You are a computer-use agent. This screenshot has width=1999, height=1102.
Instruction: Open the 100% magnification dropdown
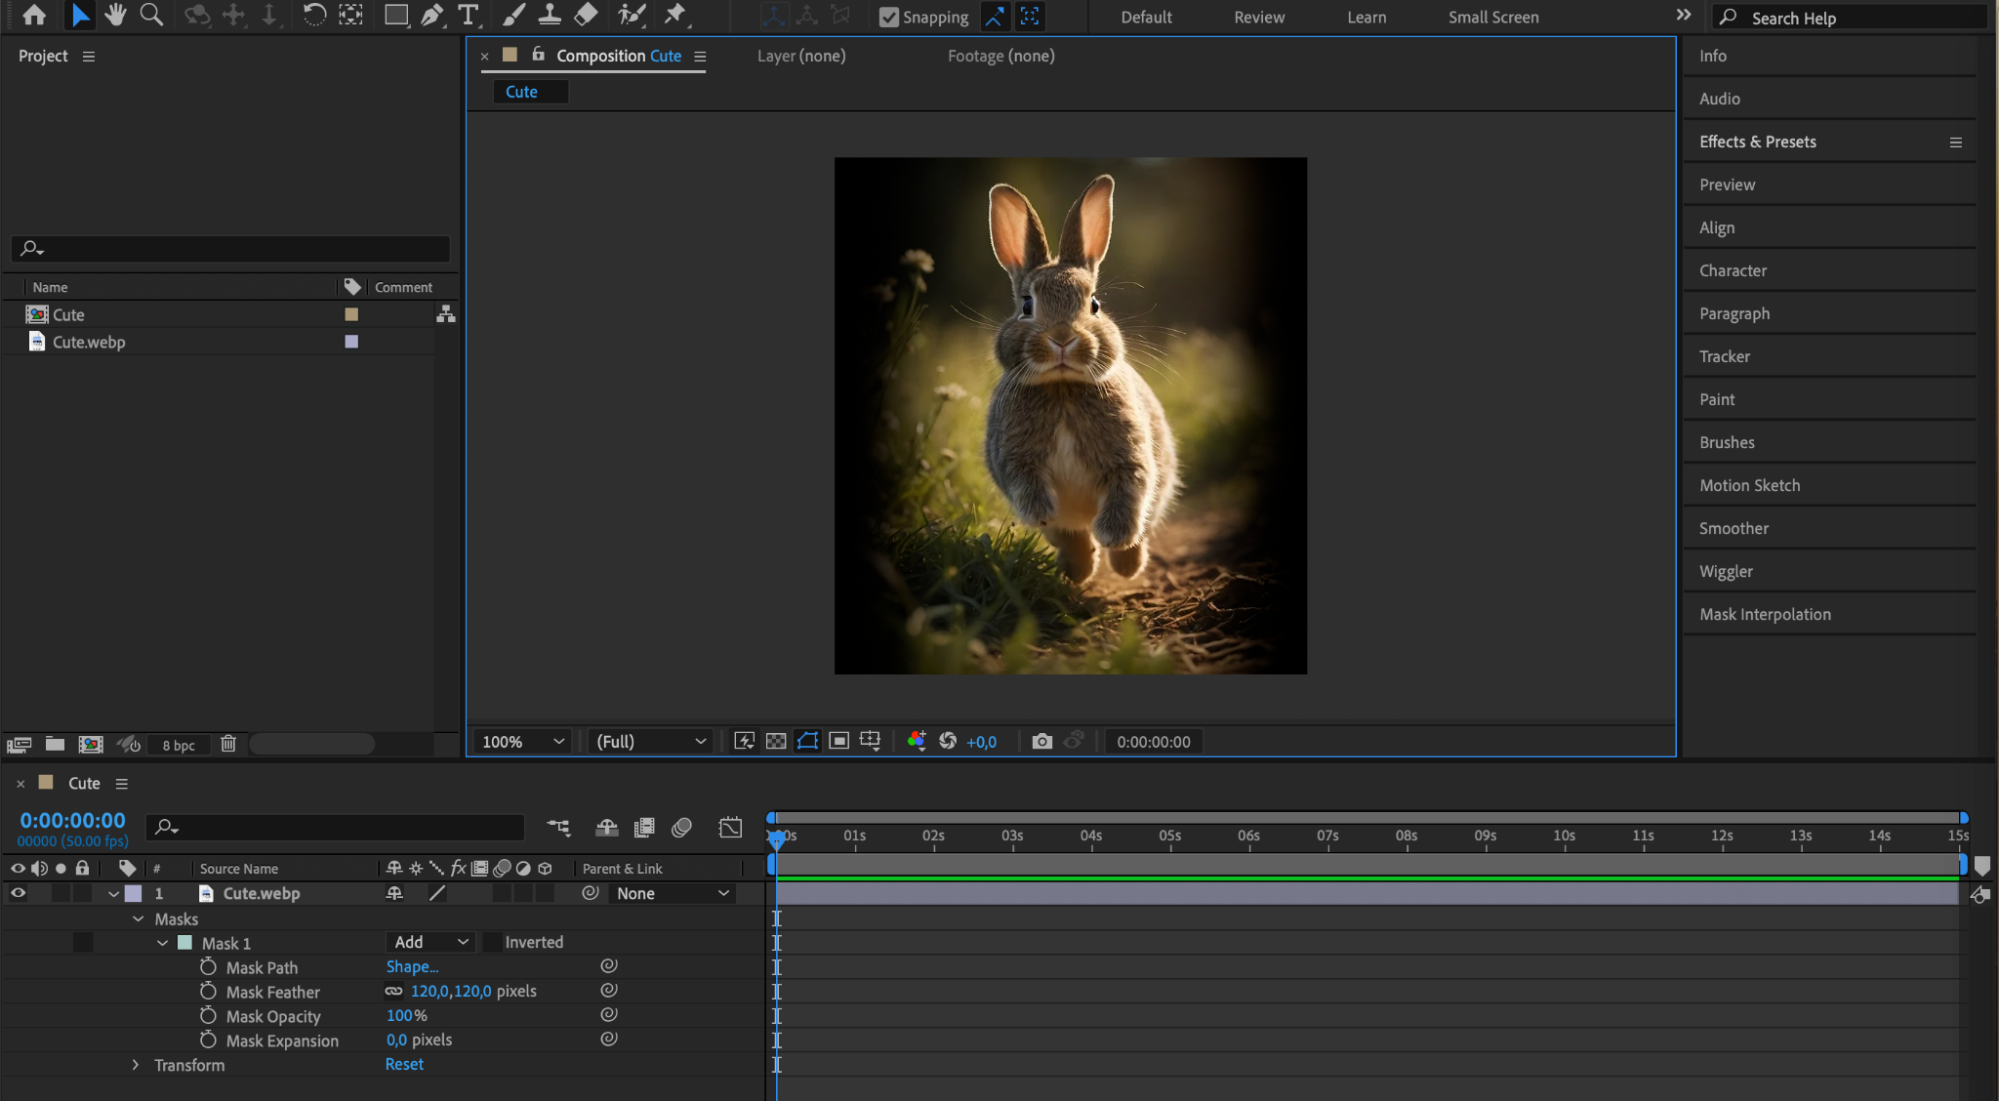522,741
